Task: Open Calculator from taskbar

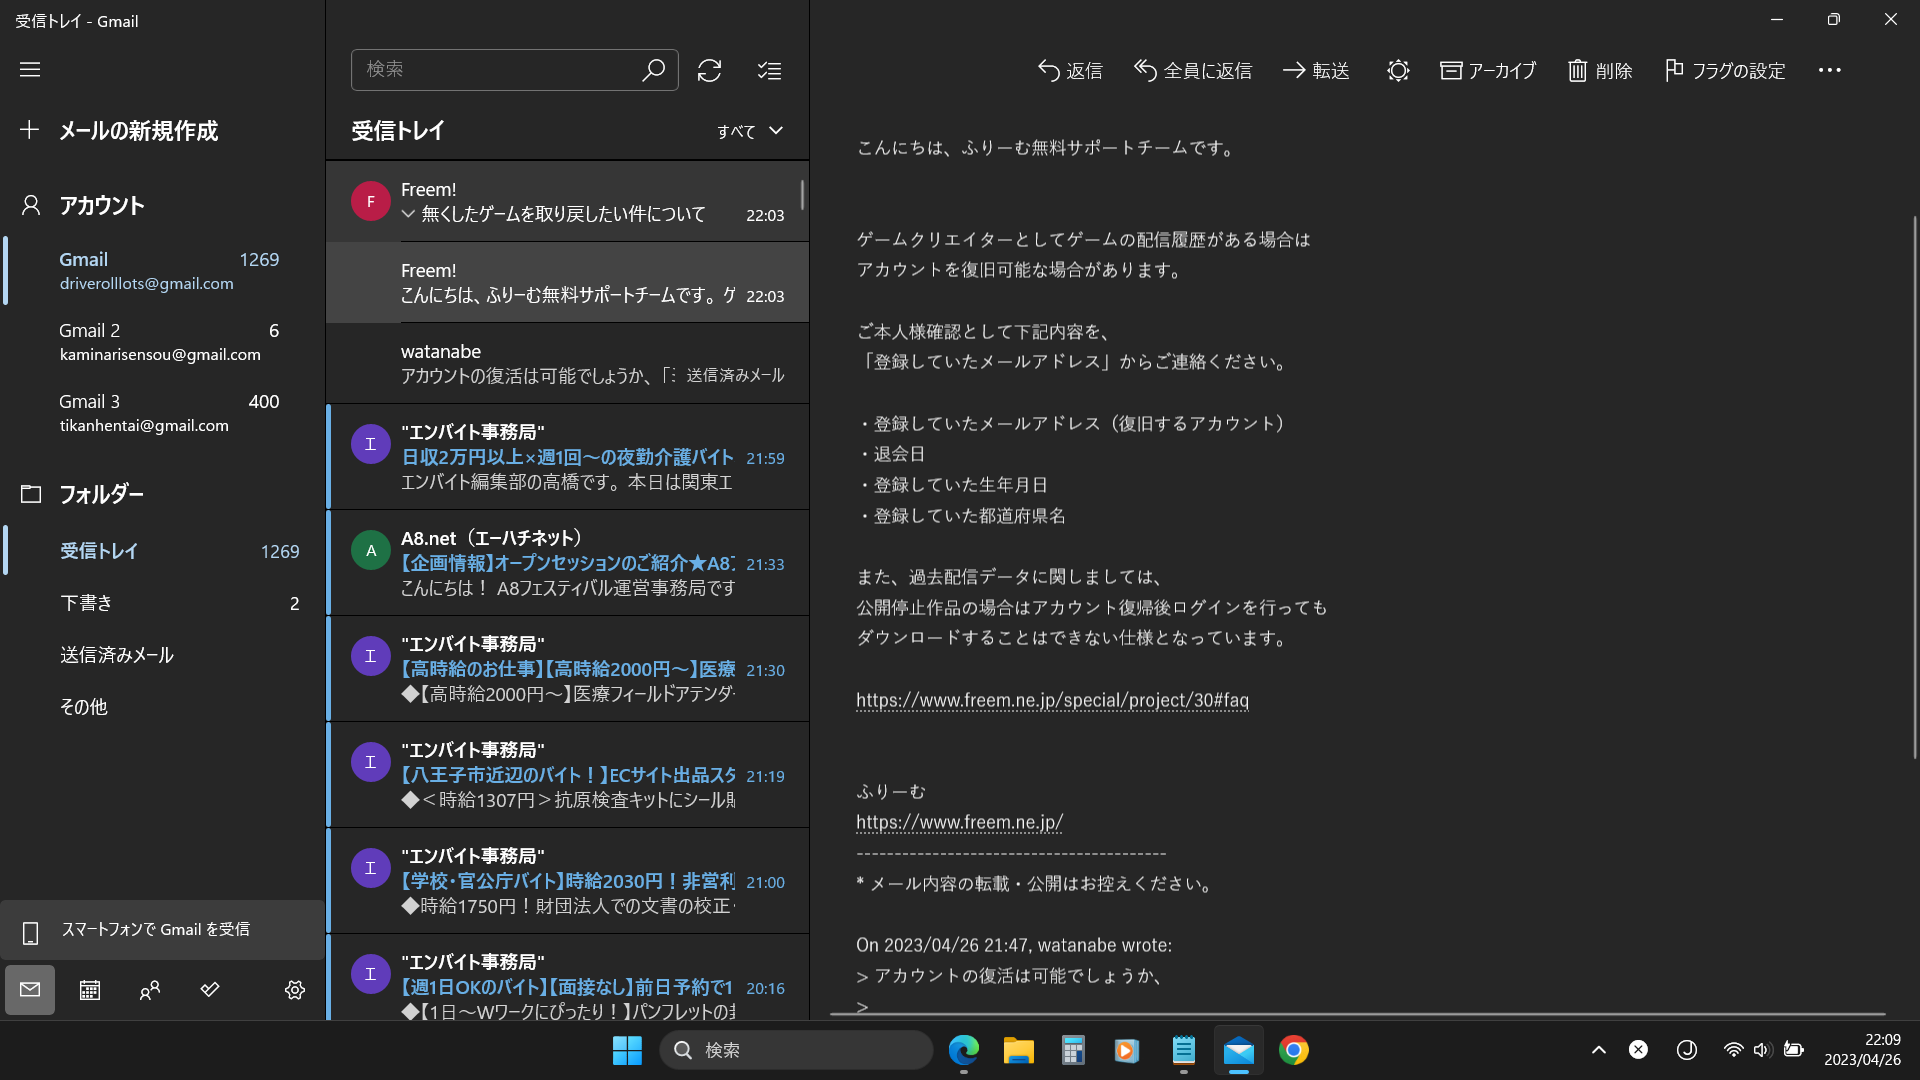Action: tap(1073, 1050)
